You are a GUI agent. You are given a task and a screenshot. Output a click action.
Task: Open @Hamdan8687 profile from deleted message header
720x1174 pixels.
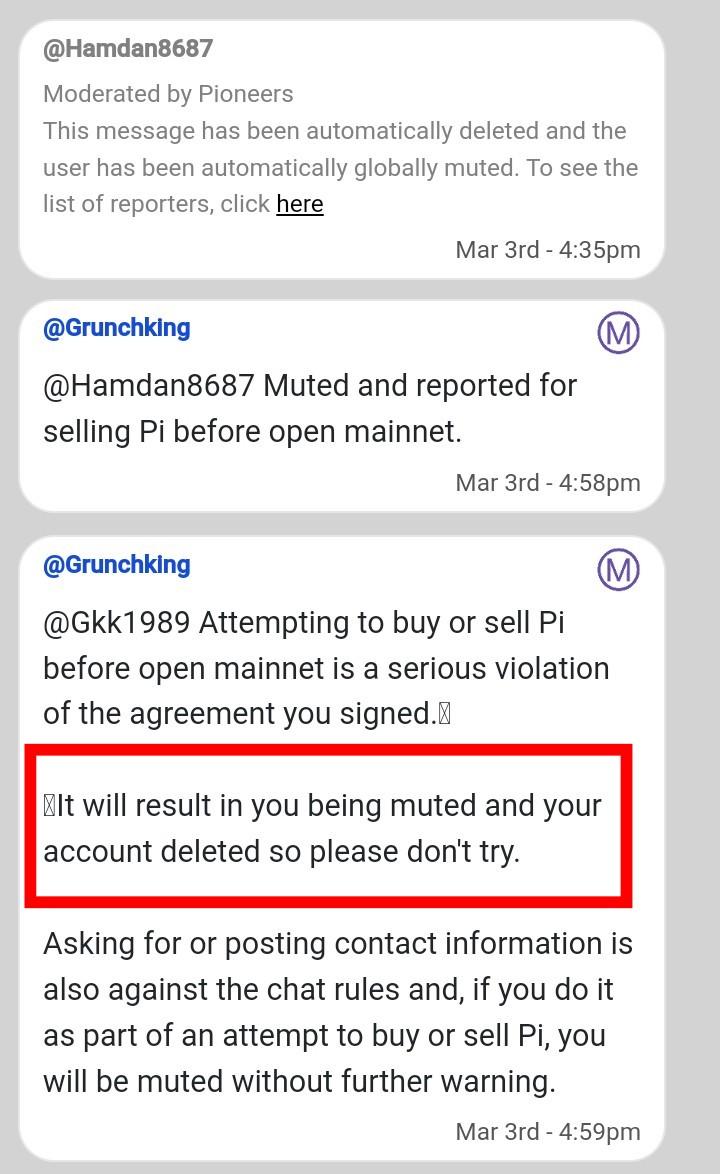point(128,48)
